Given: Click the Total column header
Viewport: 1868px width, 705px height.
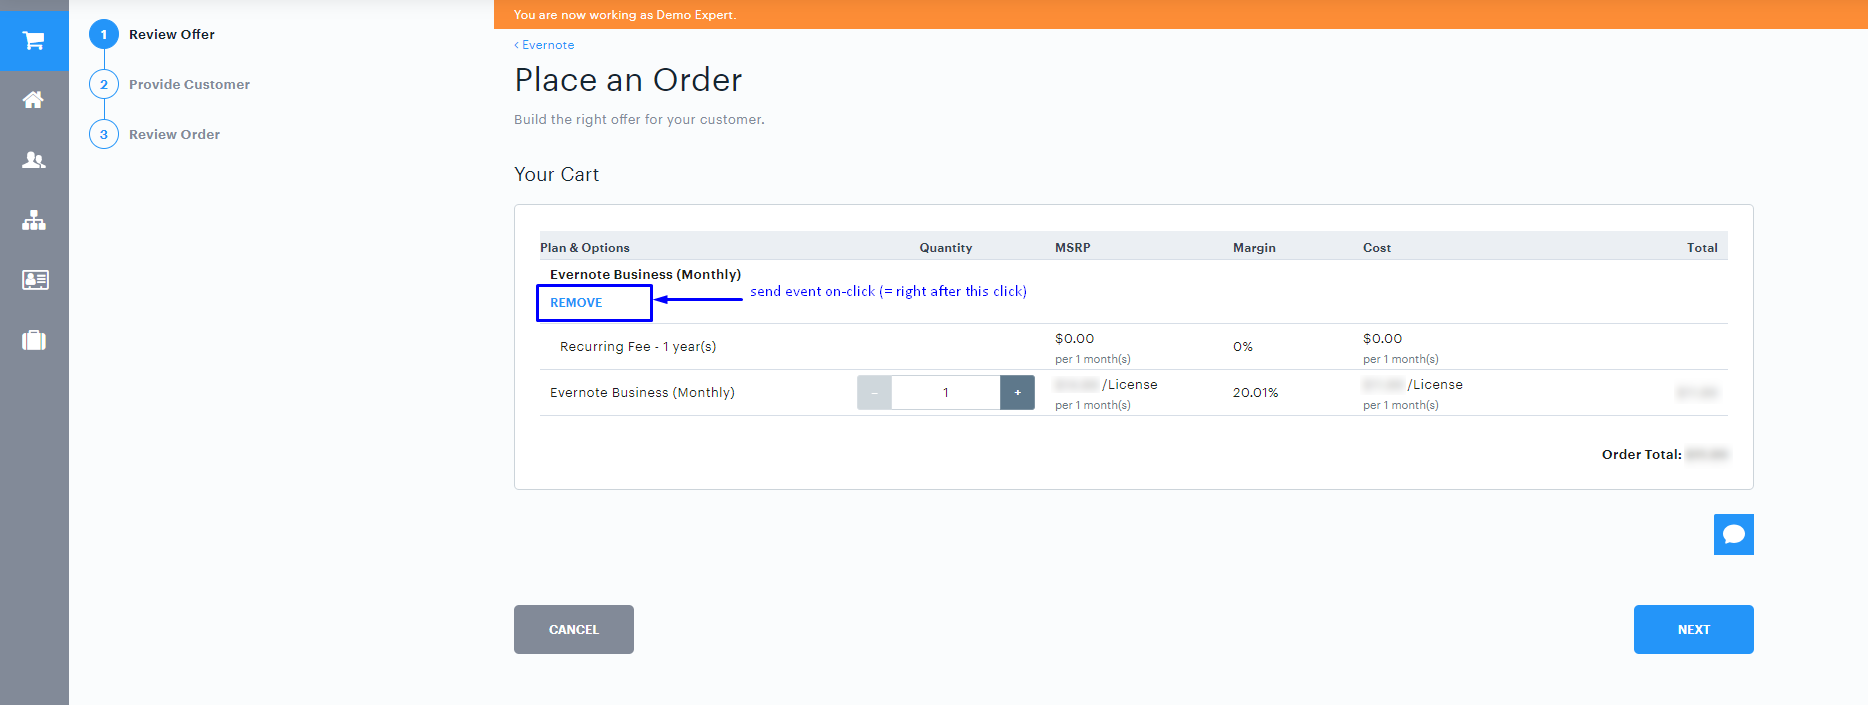Looking at the screenshot, I should (1702, 248).
